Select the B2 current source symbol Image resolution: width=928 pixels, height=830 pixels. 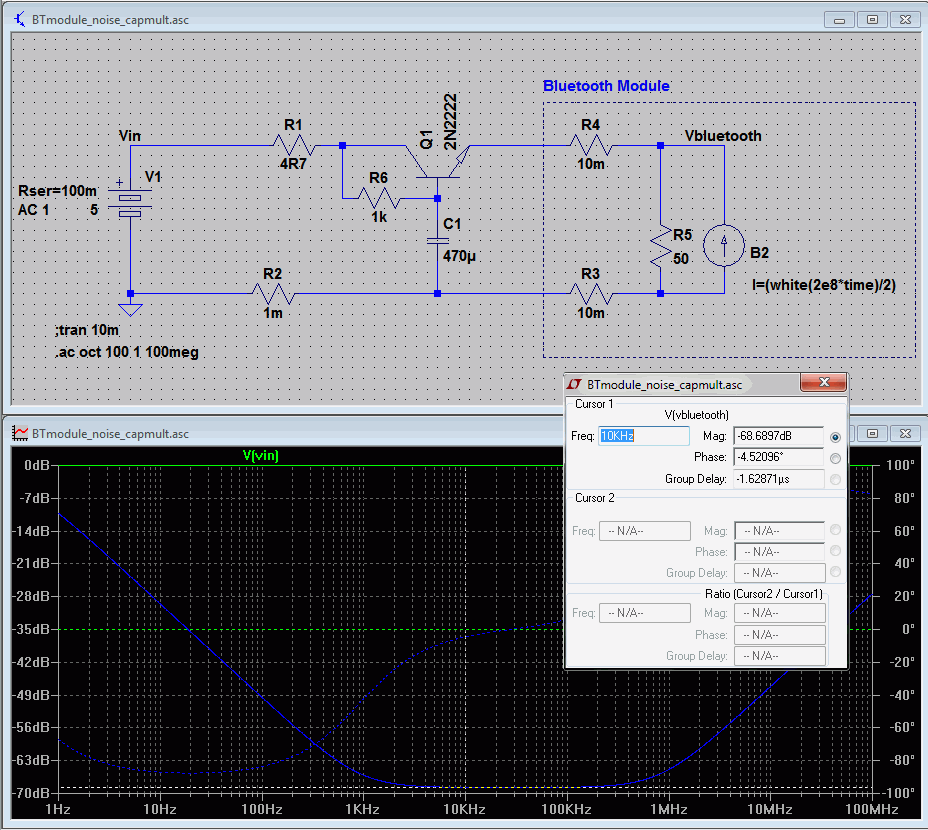[x=722, y=244]
